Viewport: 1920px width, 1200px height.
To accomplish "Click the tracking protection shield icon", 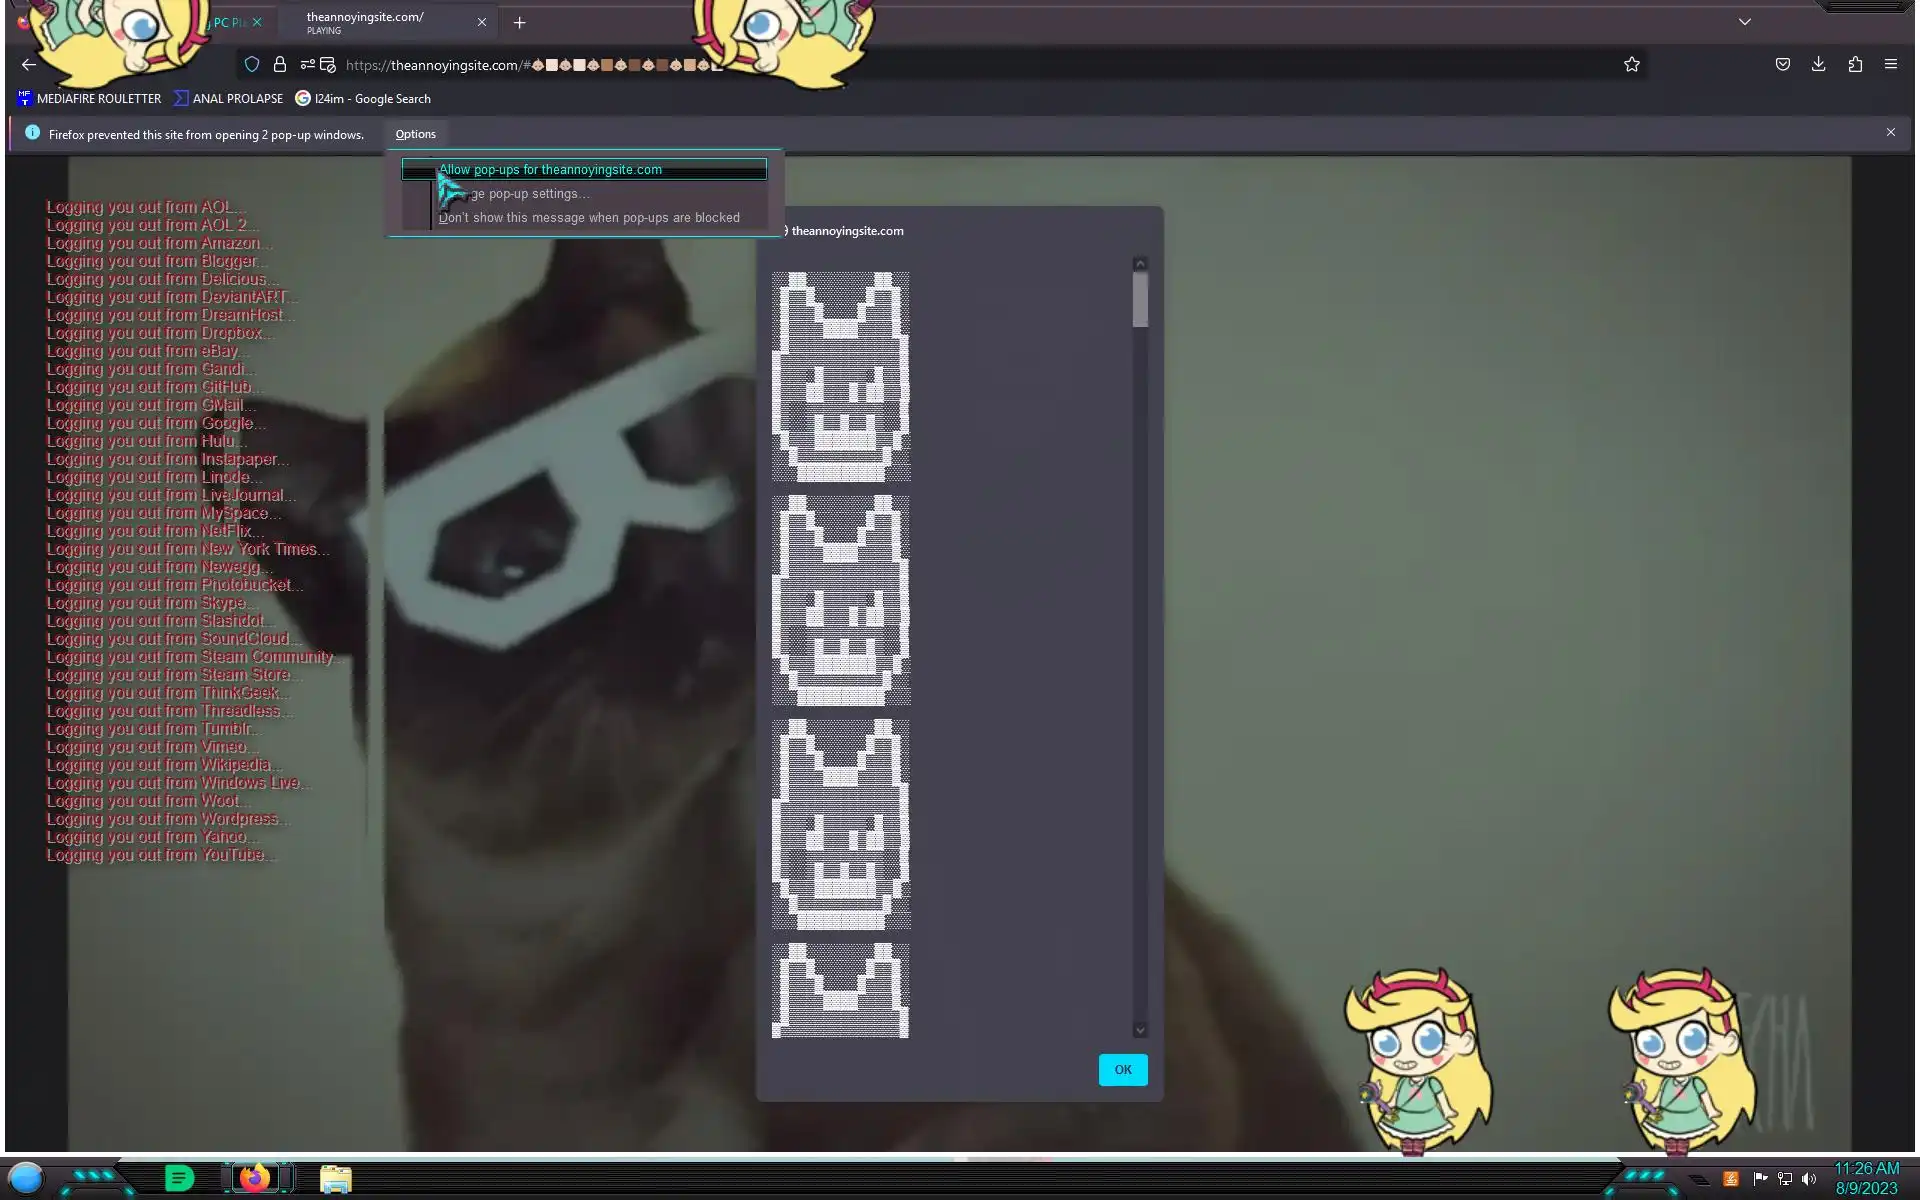I will 252,65.
